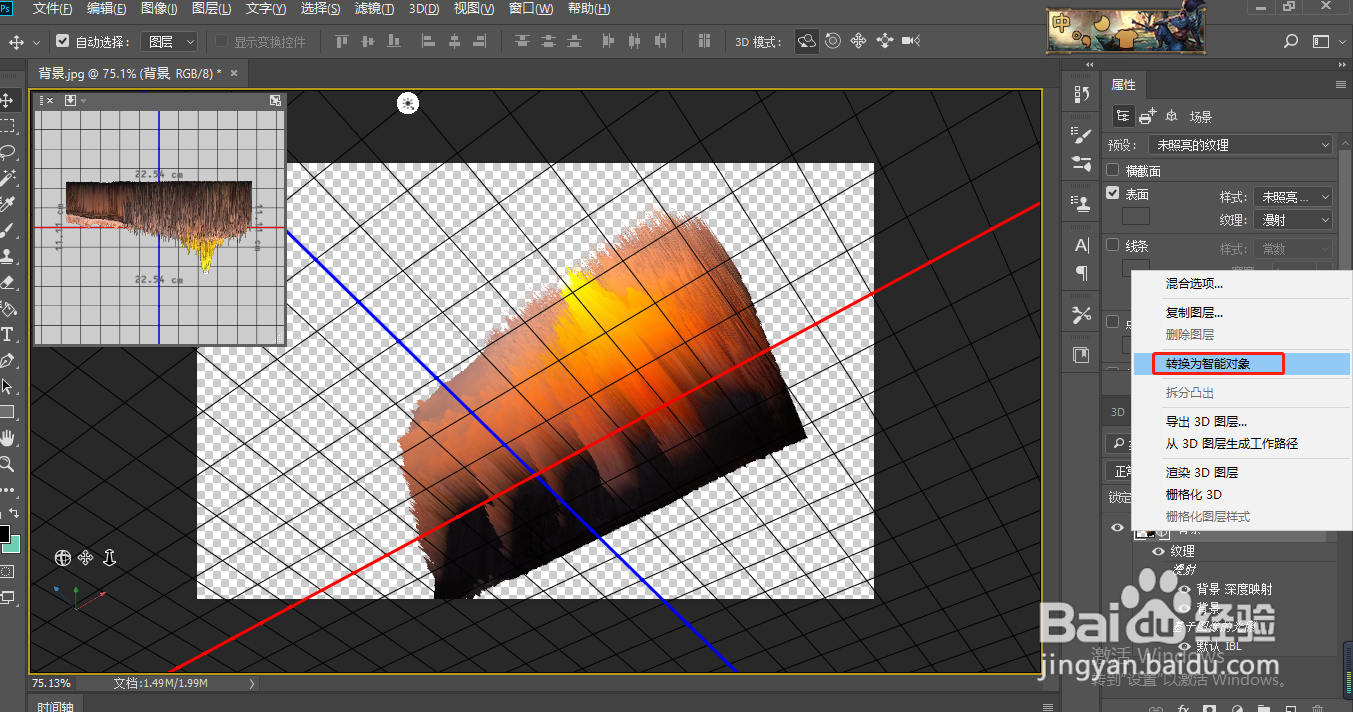1353x712 pixels.
Task: Expand the 纹理 dropdown showing 漫射
Action: point(1293,220)
